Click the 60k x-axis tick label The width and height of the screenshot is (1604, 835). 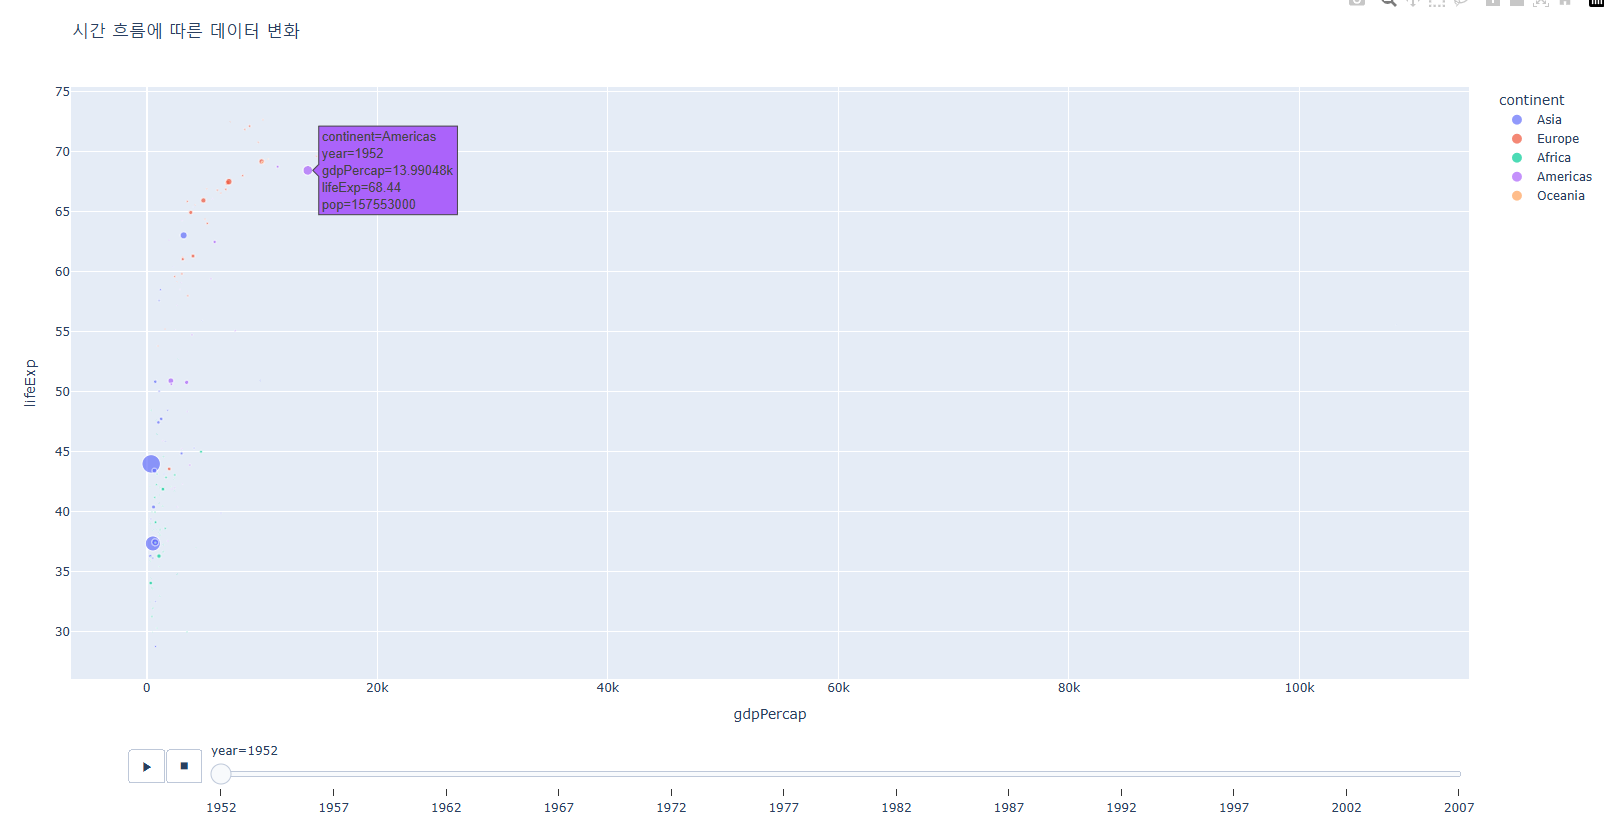pos(838,688)
